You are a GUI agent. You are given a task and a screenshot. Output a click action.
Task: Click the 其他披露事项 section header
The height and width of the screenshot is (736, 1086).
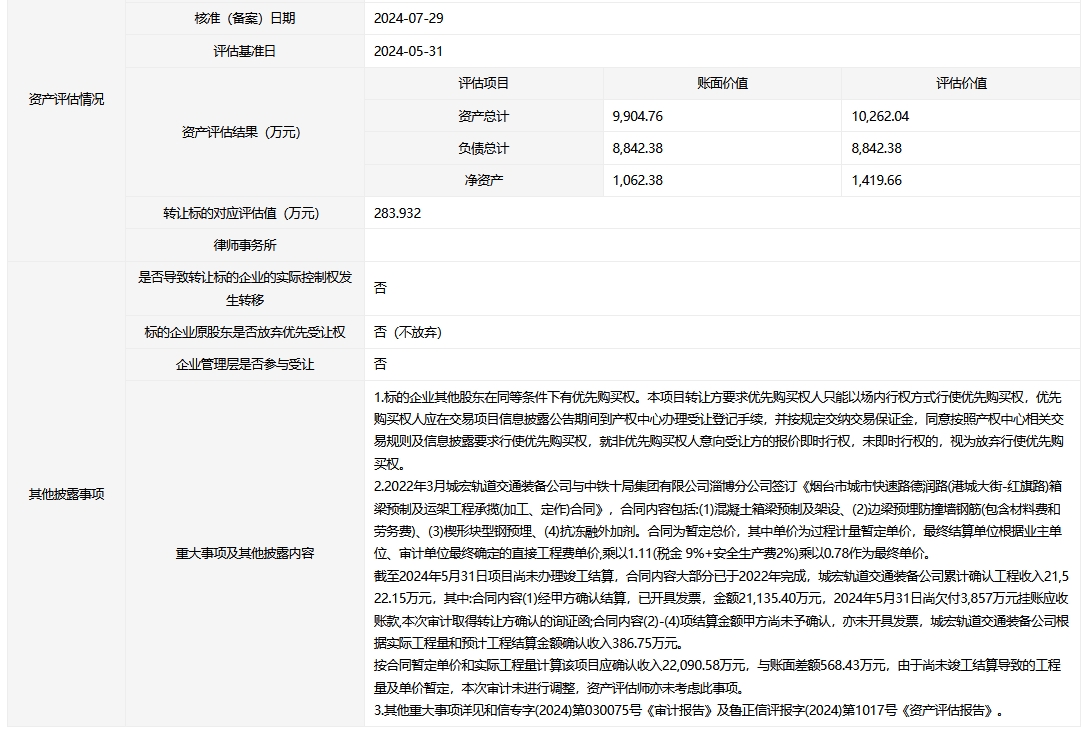pos(66,494)
